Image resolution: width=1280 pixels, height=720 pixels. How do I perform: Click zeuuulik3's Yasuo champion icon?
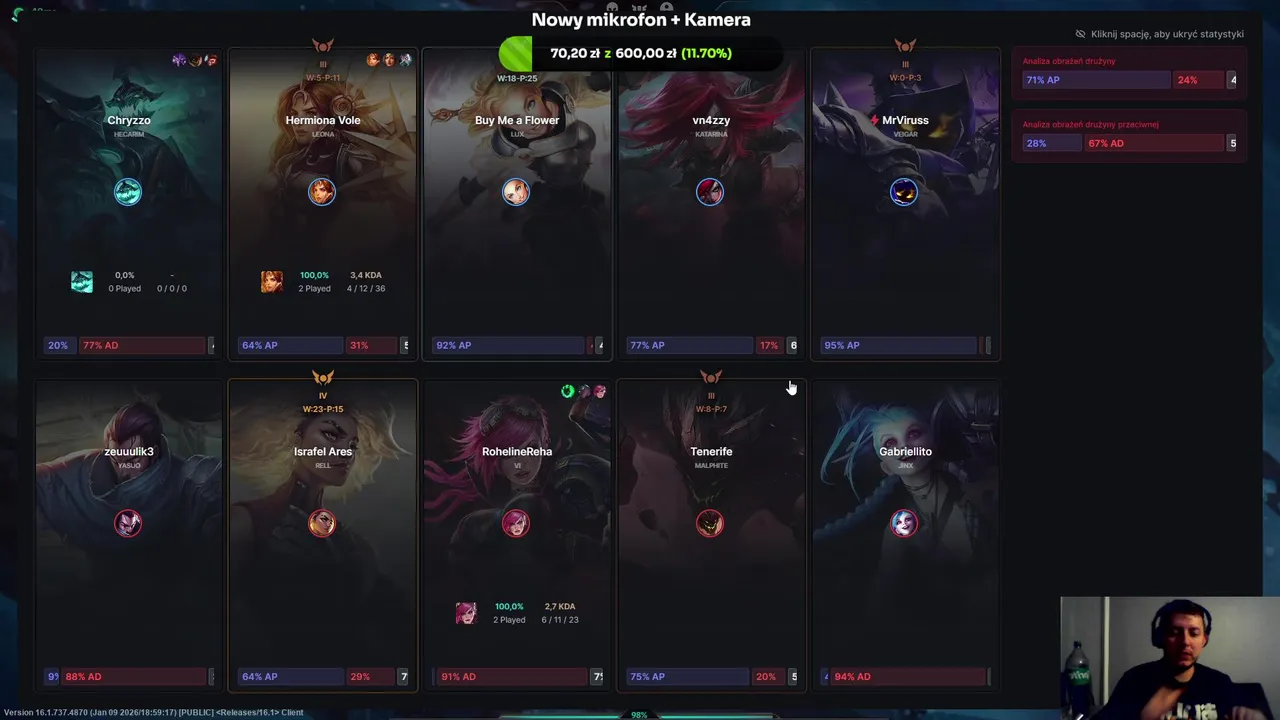click(x=128, y=523)
